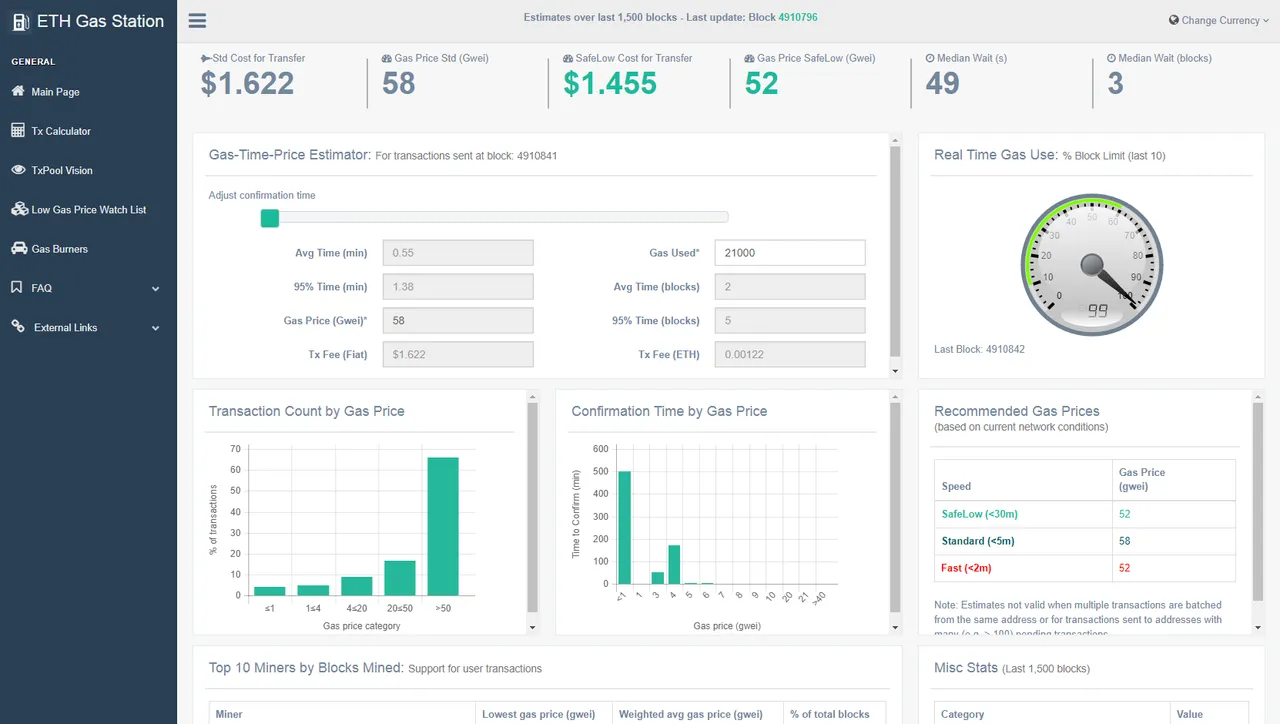Image resolution: width=1280 pixels, height=724 pixels.
Task: Click the confirmation time slider handle
Action: point(269,218)
